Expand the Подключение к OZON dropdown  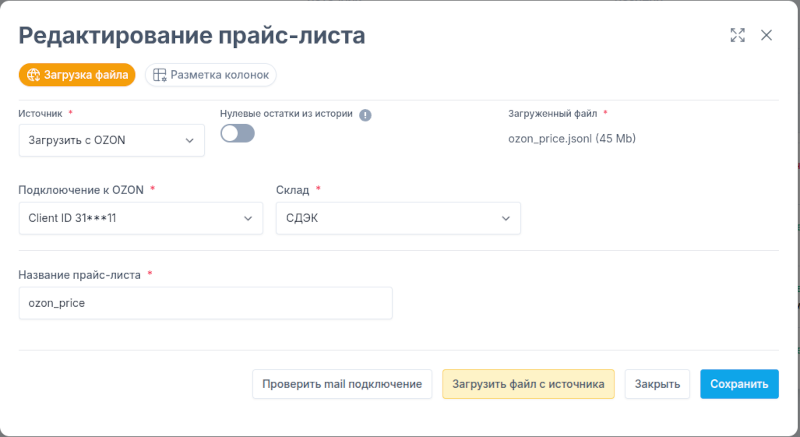[x=141, y=218]
